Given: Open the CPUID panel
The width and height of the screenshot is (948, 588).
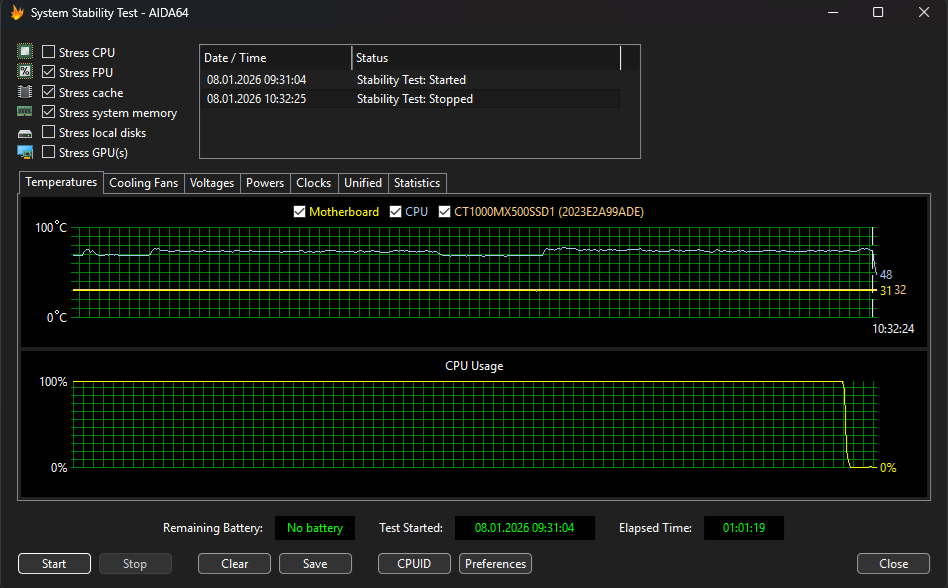Looking at the screenshot, I should (x=414, y=564).
